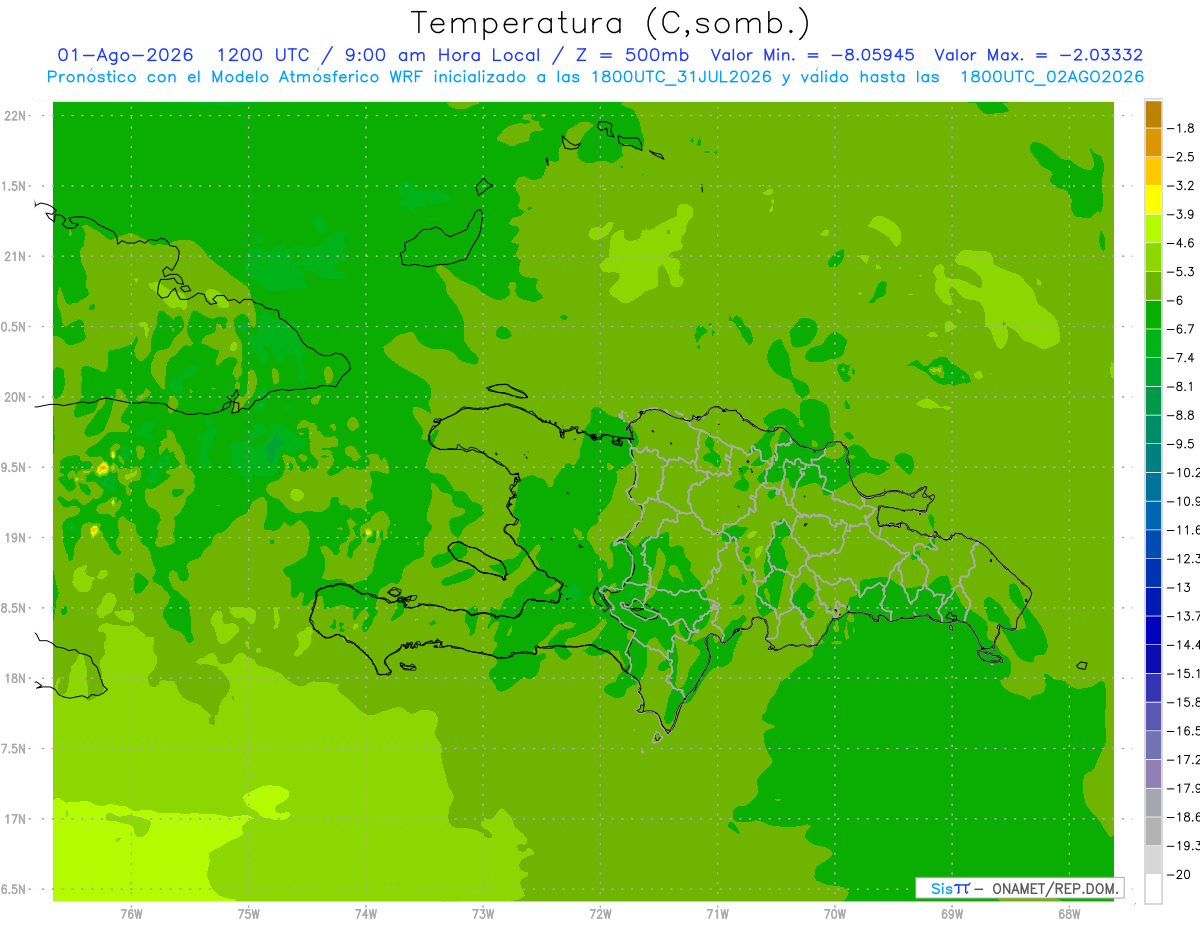Click colorbar label '-8.1'
This screenshot has height=927, width=1200.
tap(1181, 386)
